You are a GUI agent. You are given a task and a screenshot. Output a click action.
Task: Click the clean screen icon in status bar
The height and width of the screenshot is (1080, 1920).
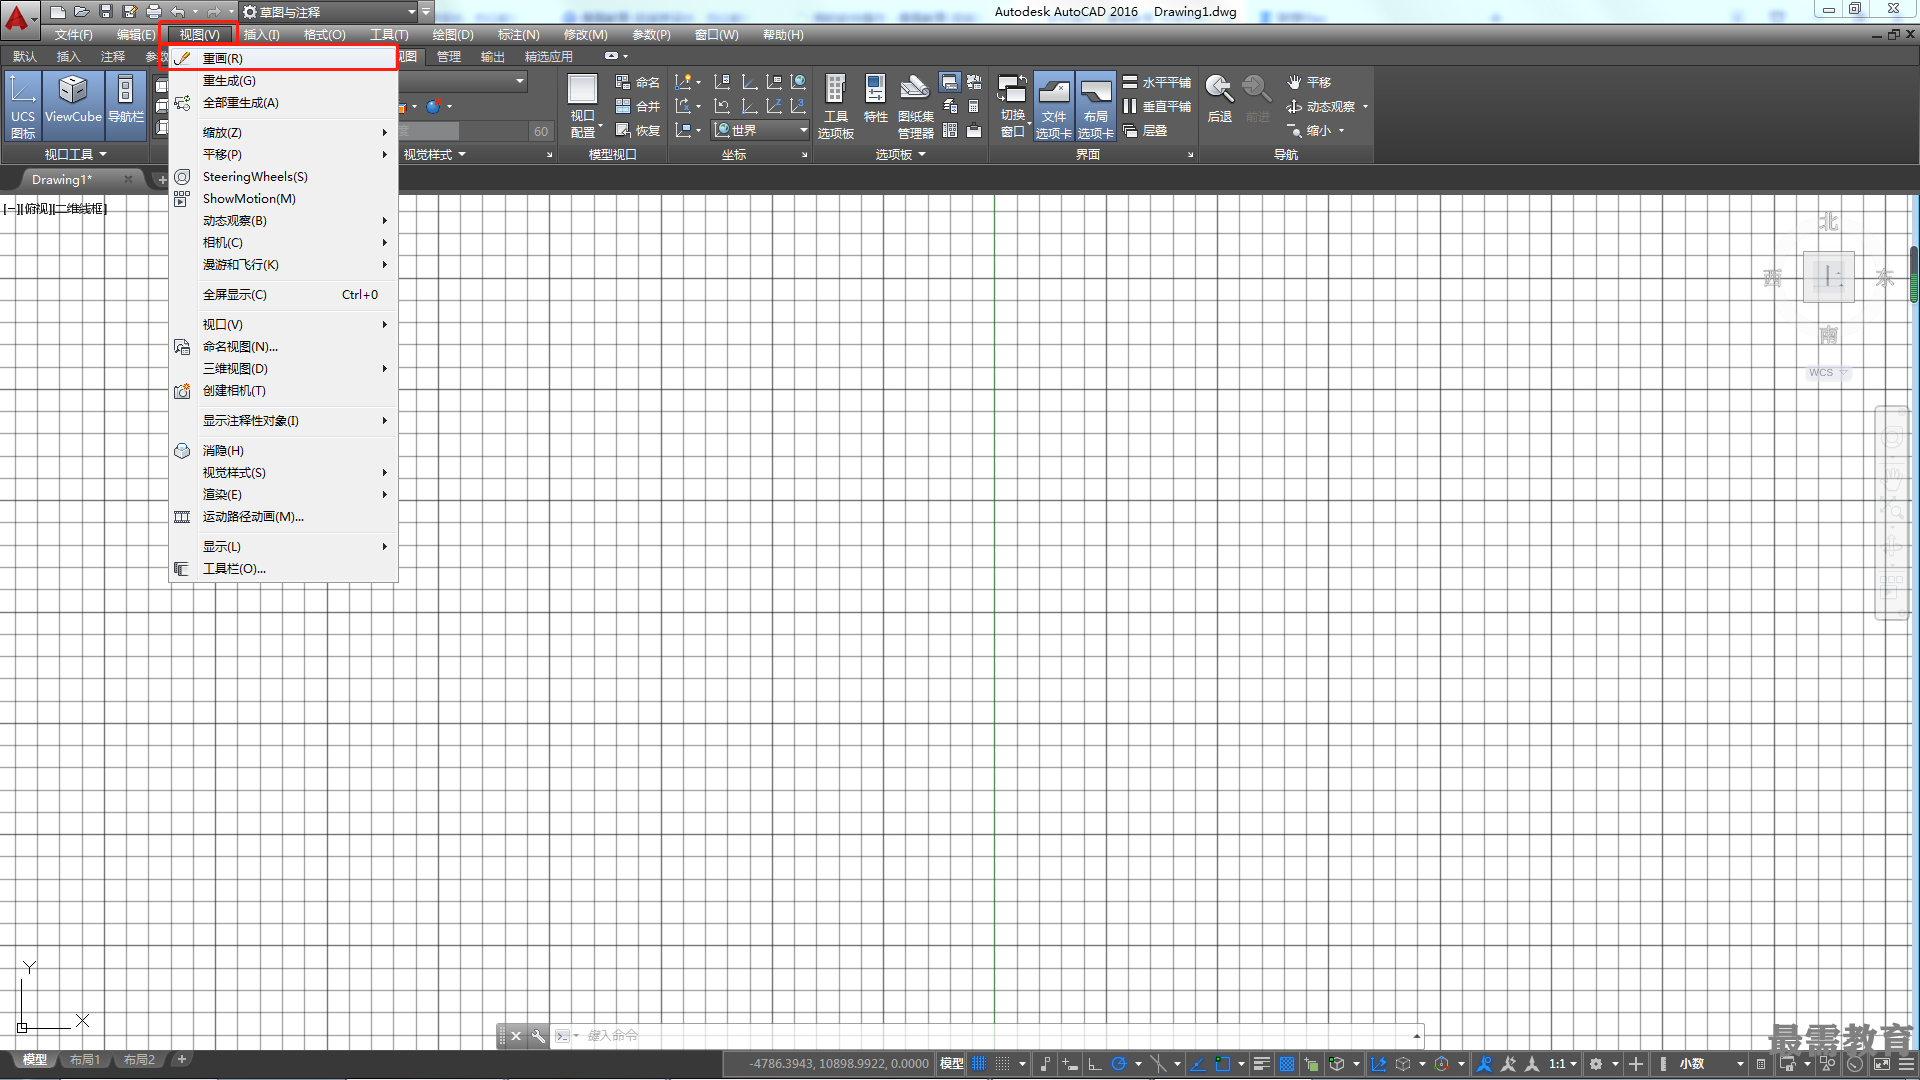pos(1881,1064)
